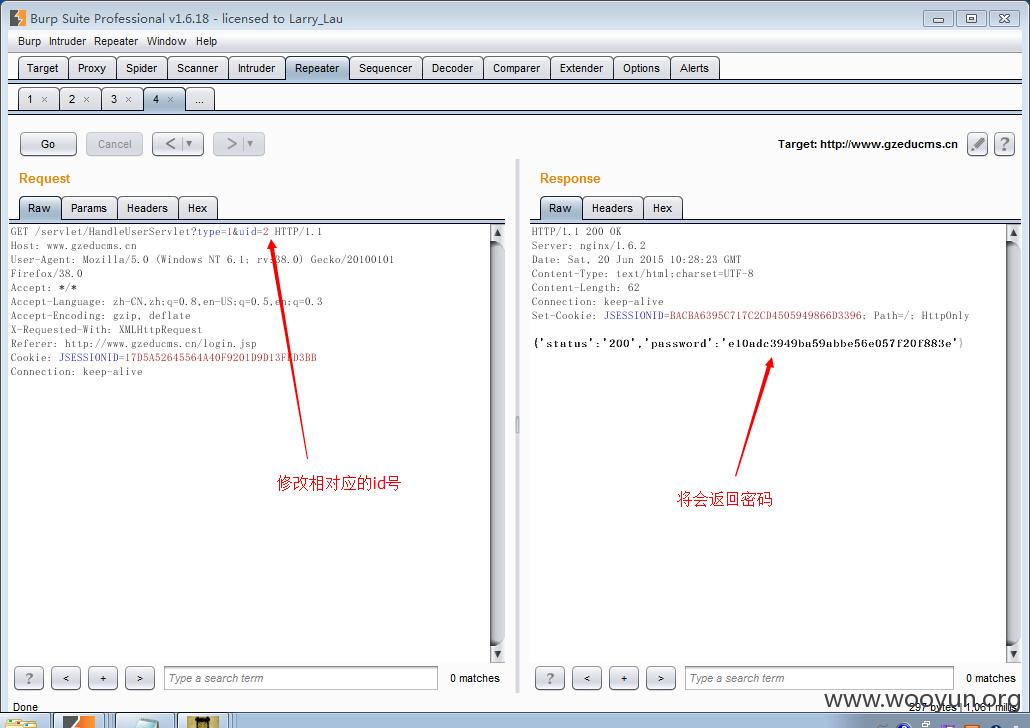Switch to the Comparer tab
This screenshot has height=728, width=1030.
click(x=516, y=68)
